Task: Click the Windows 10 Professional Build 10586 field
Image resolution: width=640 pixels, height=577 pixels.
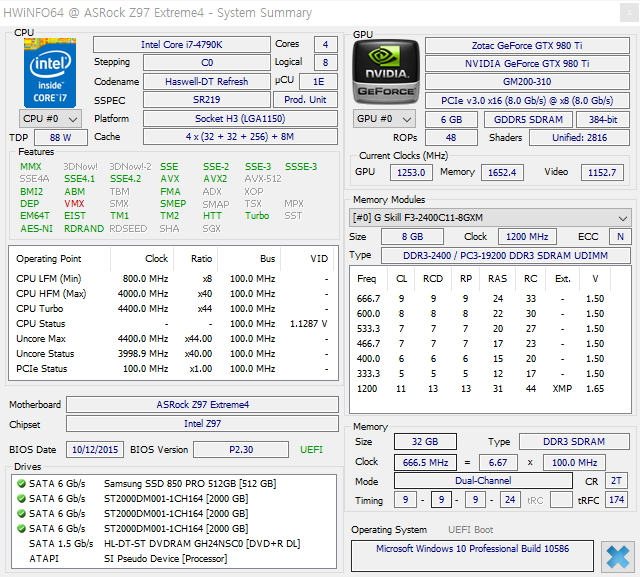Action: [472, 556]
